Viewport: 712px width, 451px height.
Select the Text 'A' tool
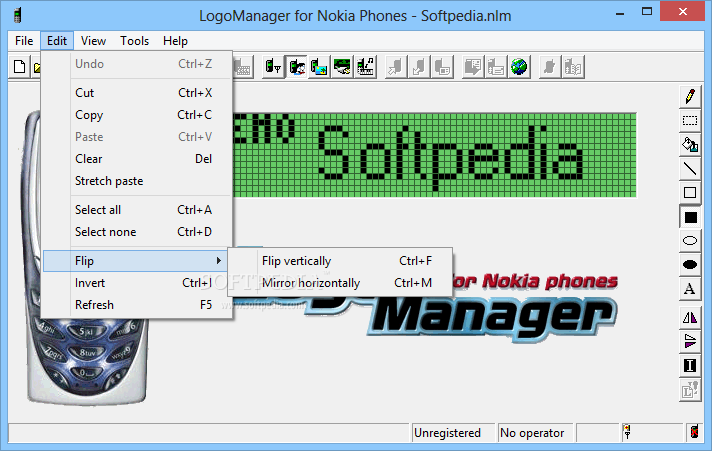point(690,289)
